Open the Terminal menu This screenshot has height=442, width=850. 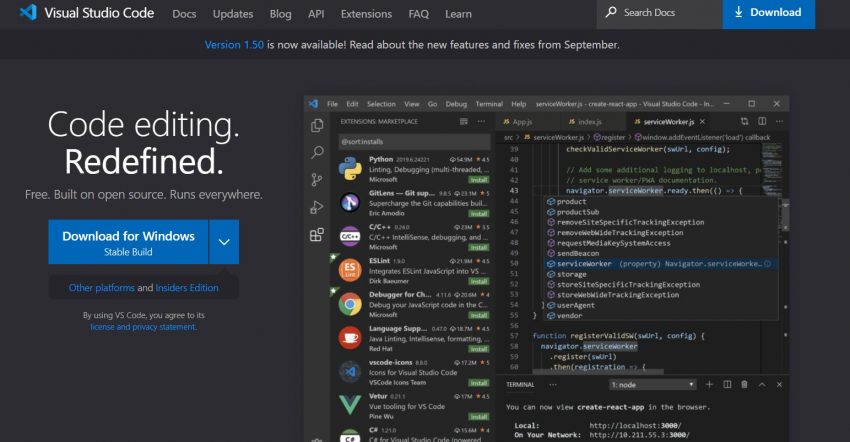click(x=489, y=104)
